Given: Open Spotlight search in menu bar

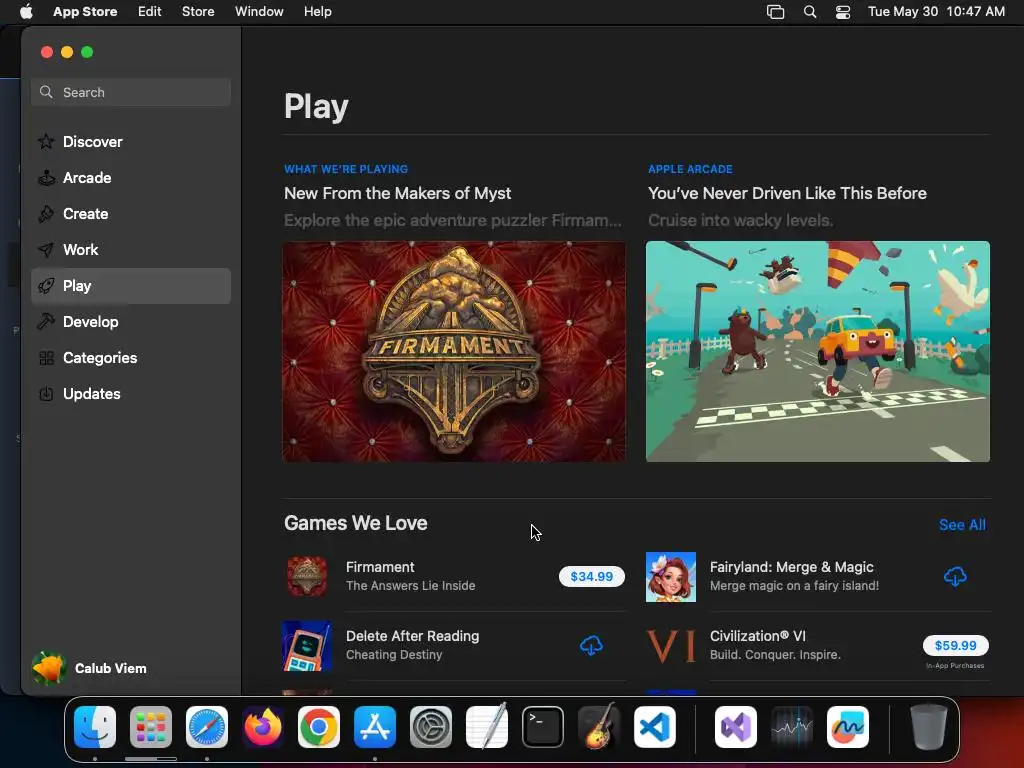Looking at the screenshot, I should tap(810, 12).
